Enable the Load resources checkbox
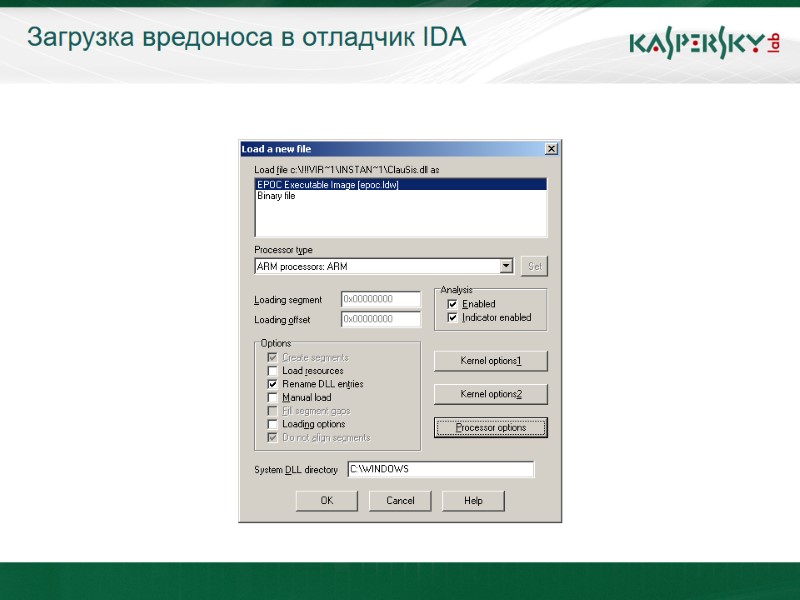Viewport: 800px width, 600px height. coord(272,370)
